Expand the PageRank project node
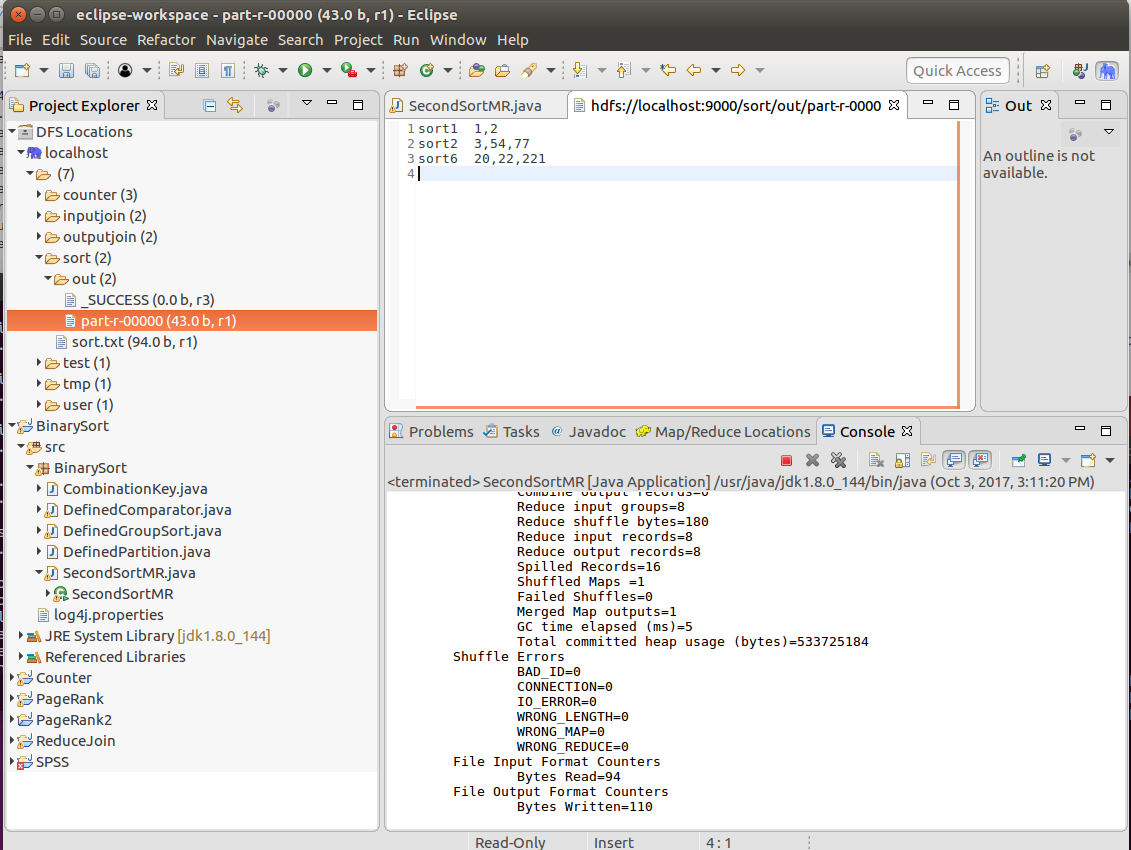1131x850 pixels. pyautogui.click(x=12, y=699)
